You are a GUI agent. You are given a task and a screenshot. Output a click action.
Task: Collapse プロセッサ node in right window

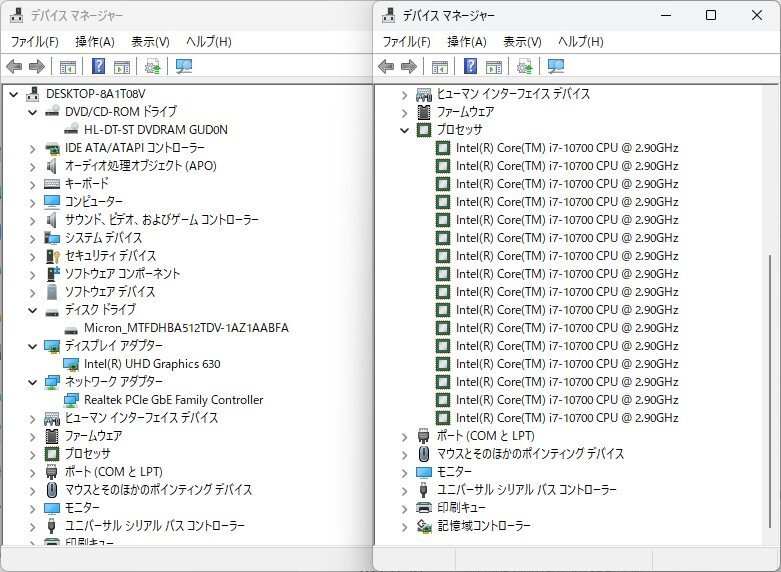coord(404,130)
